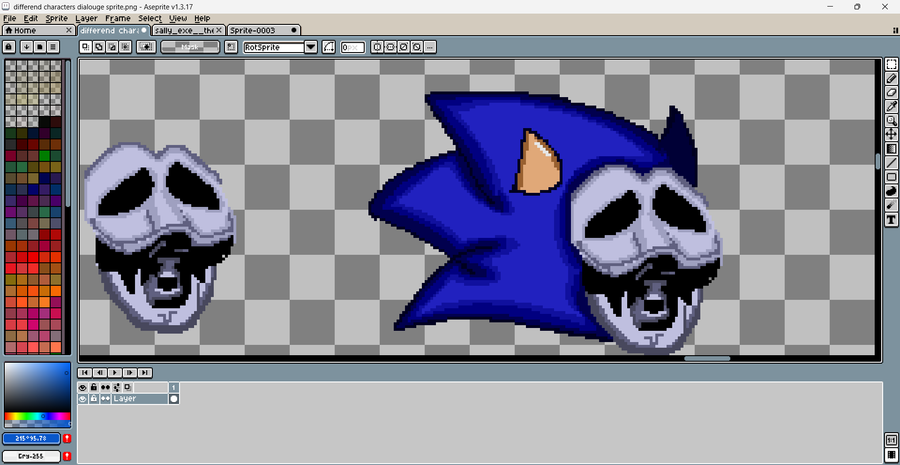Open the View menu
Image resolution: width=900 pixels, height=465 pixels.
[178, 18]
